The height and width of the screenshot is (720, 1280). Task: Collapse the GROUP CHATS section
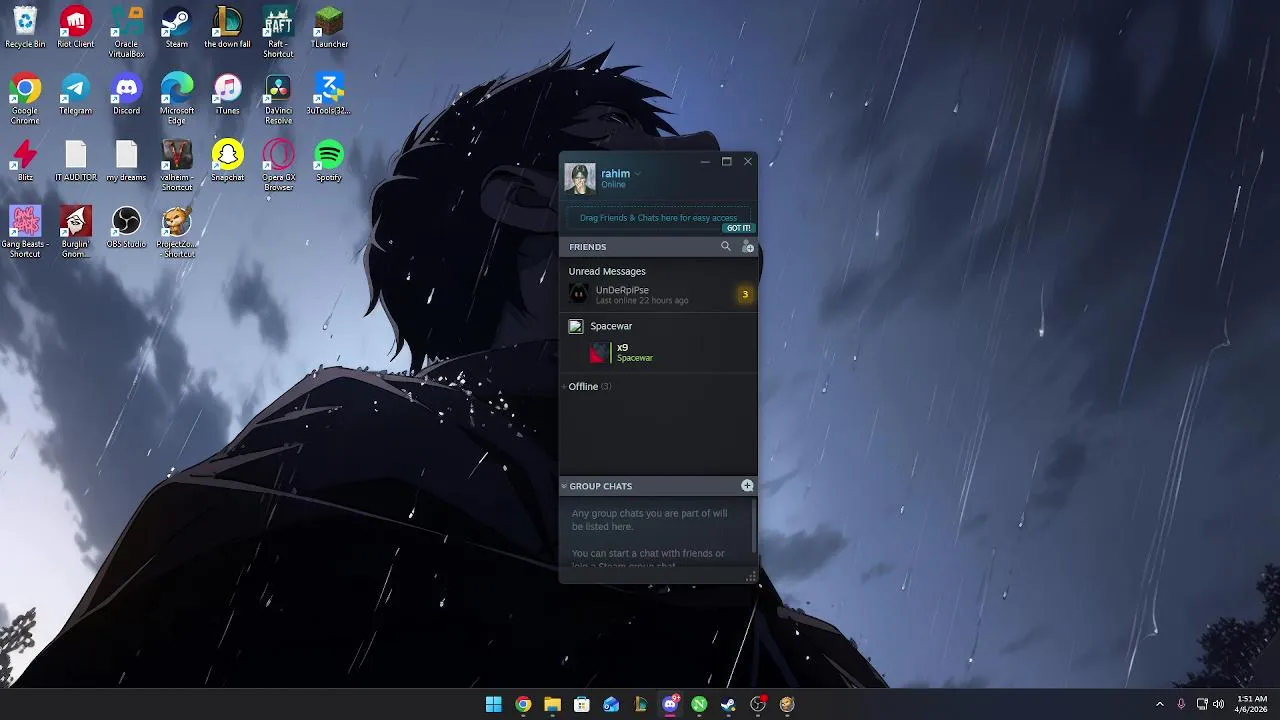[x=564, y=486]
